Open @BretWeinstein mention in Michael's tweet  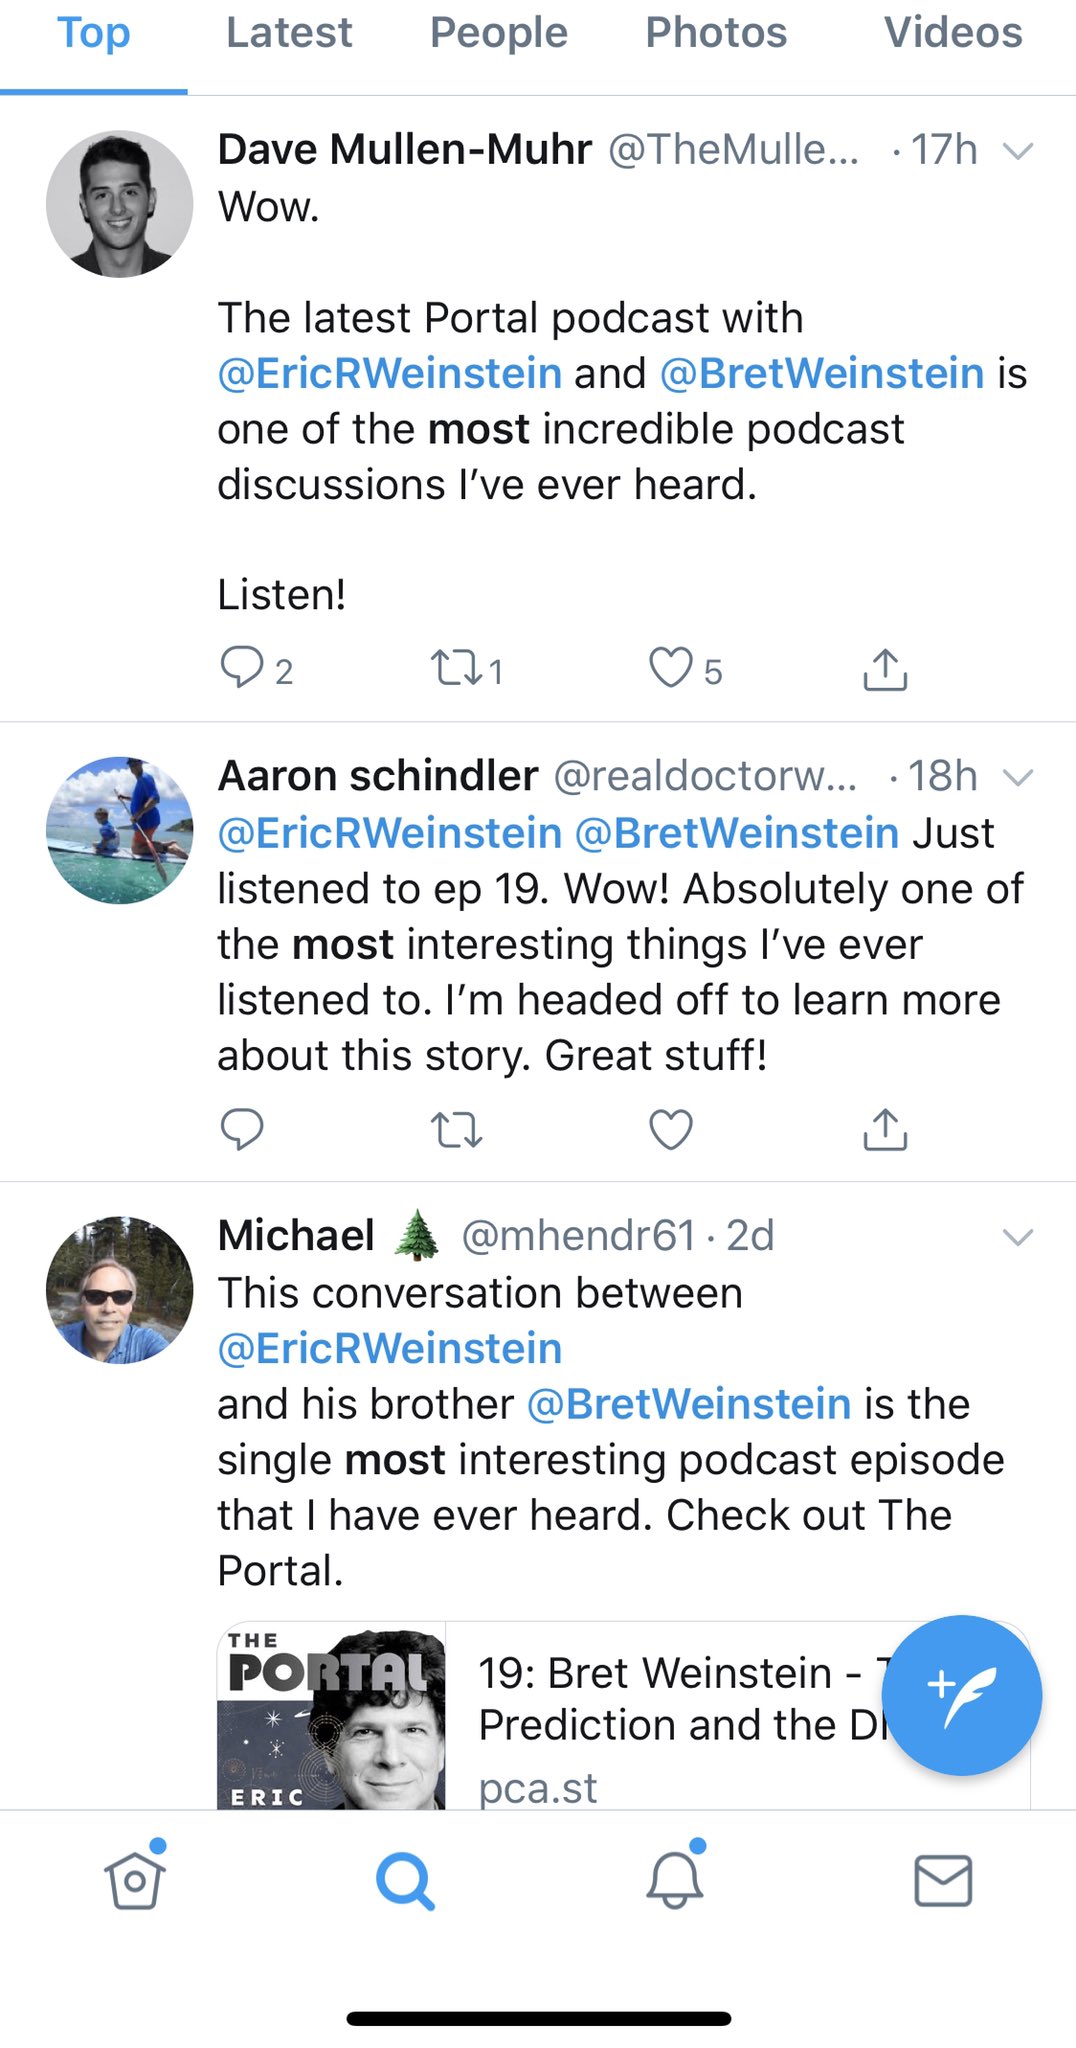(689, 1404)
